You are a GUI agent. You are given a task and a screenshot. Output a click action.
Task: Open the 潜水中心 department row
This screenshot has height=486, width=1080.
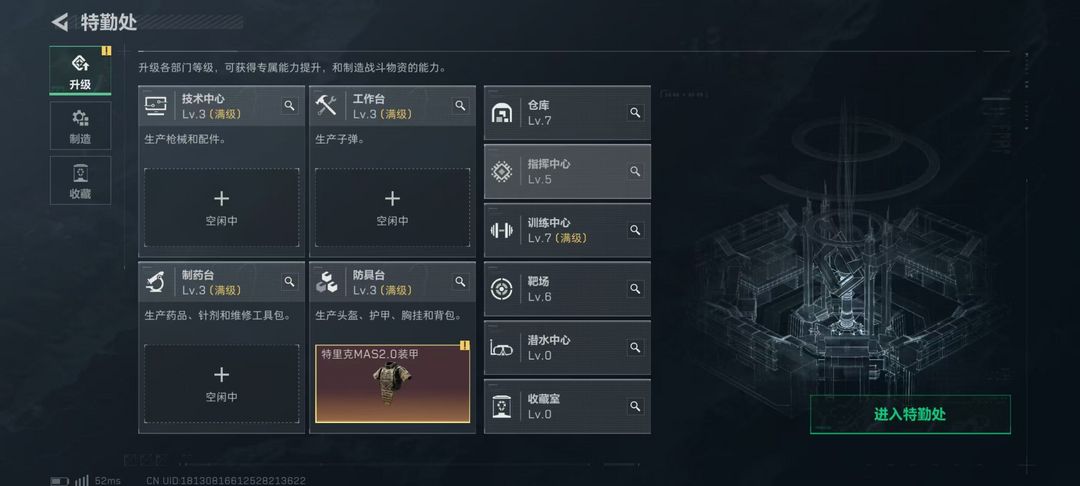tap(567, 348)
